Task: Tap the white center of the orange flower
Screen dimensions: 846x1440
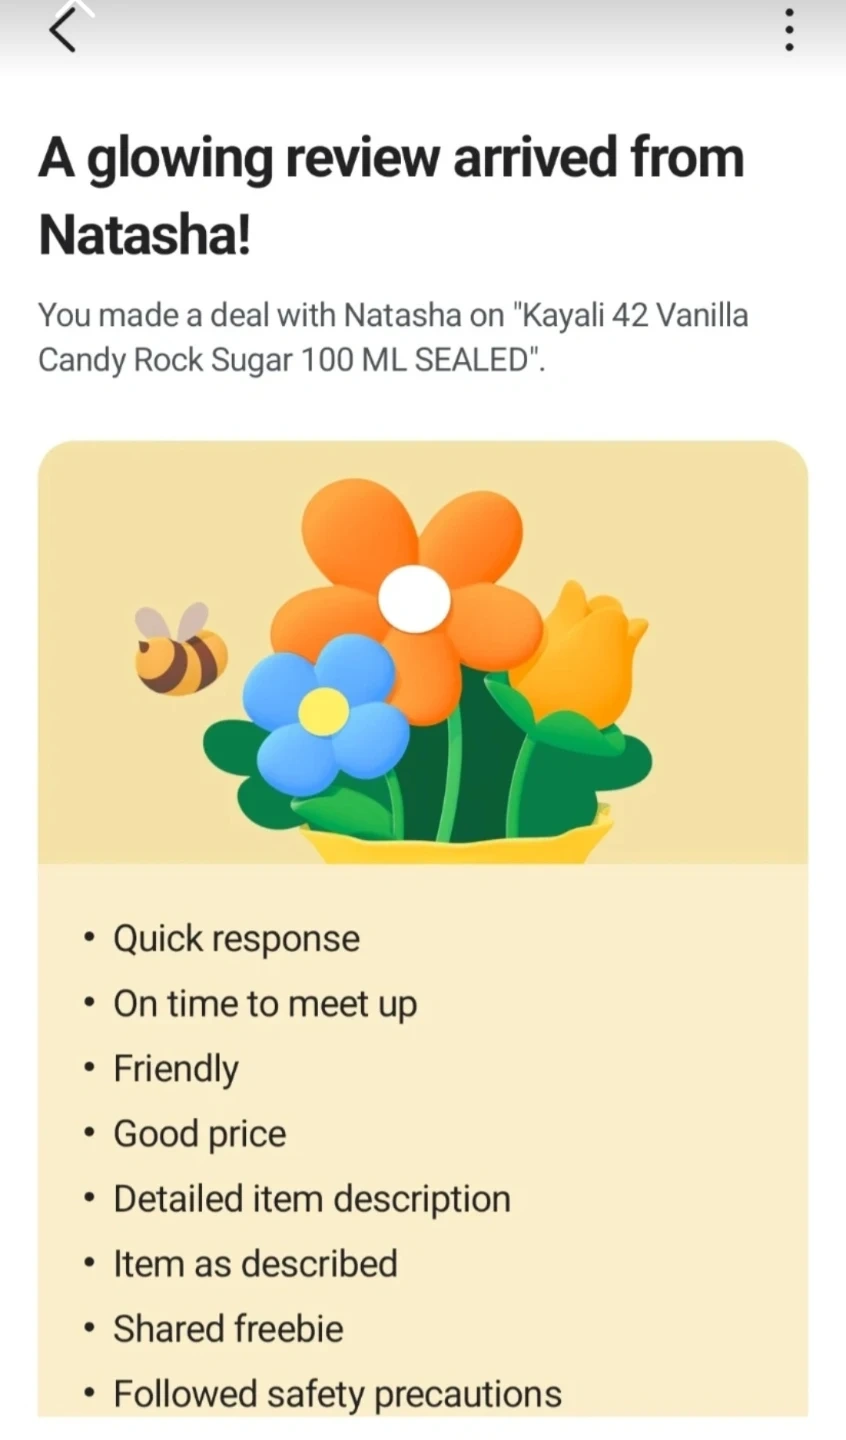Action: click(x=414, y=598)
